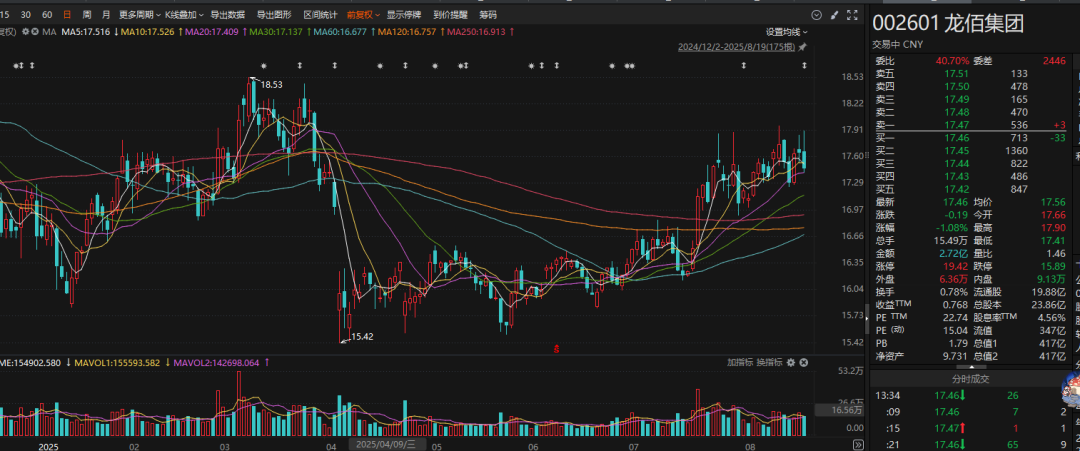Open 前复权 adjustment dropdown
The height and width of the screenshot is (451, 1080).
pos(364,14)
